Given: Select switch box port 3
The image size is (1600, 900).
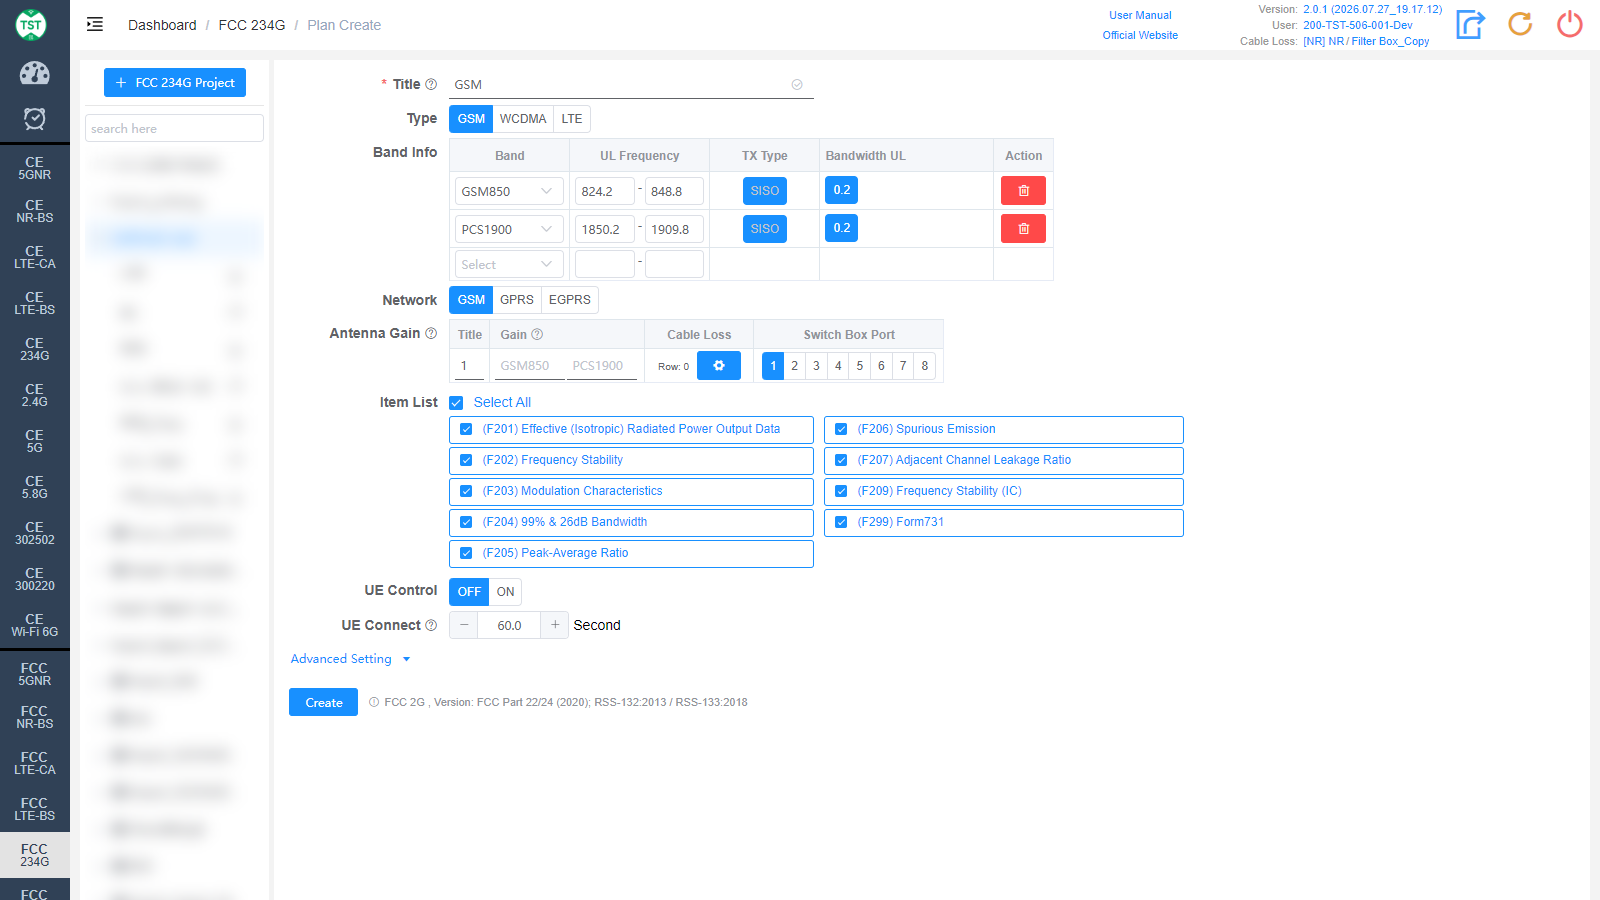Looking at the screenshot, I should point(816,366).
